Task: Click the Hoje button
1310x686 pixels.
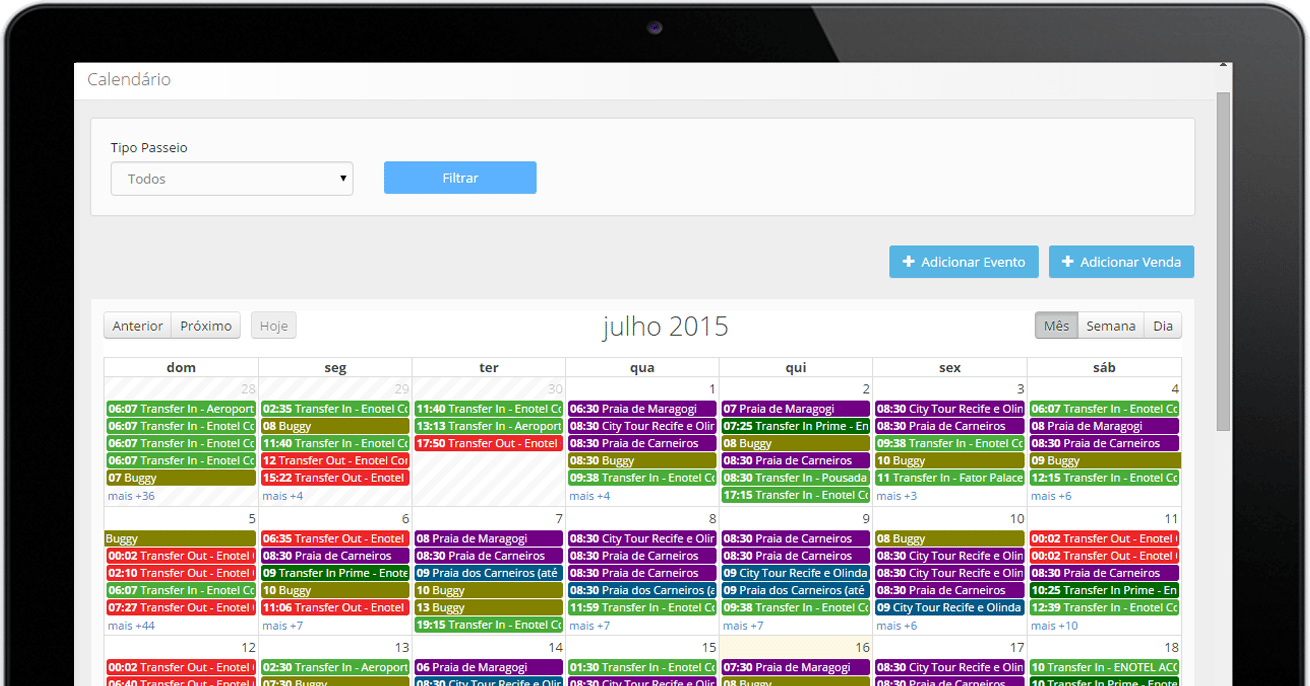Action: pos(273,326)
